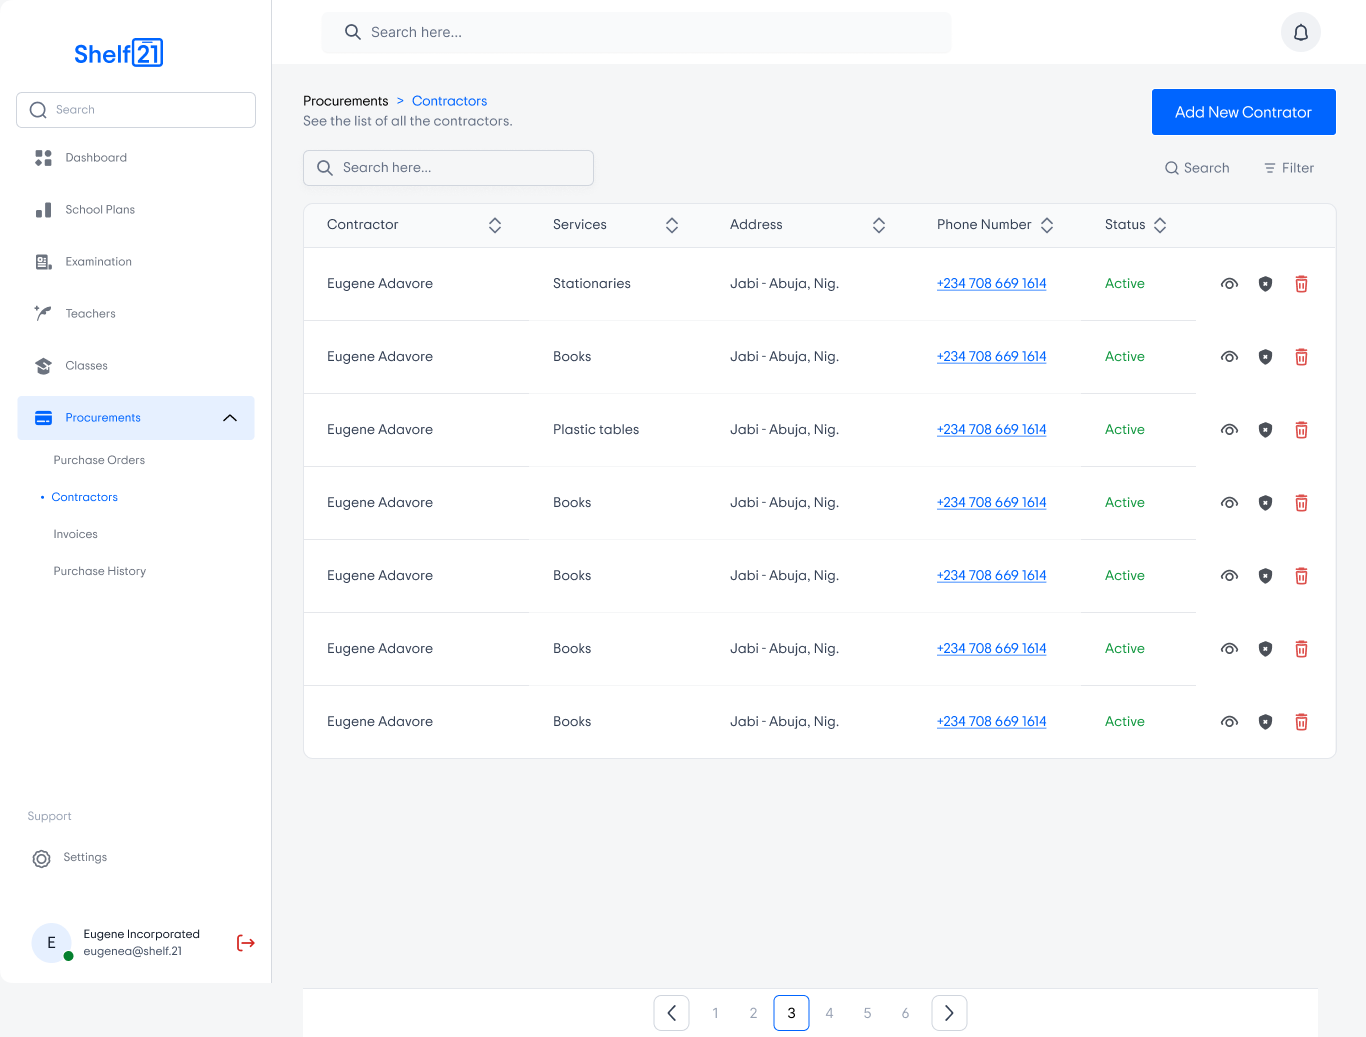
Task: Sort table by Phone Number column
Action: coord(1047,225)
